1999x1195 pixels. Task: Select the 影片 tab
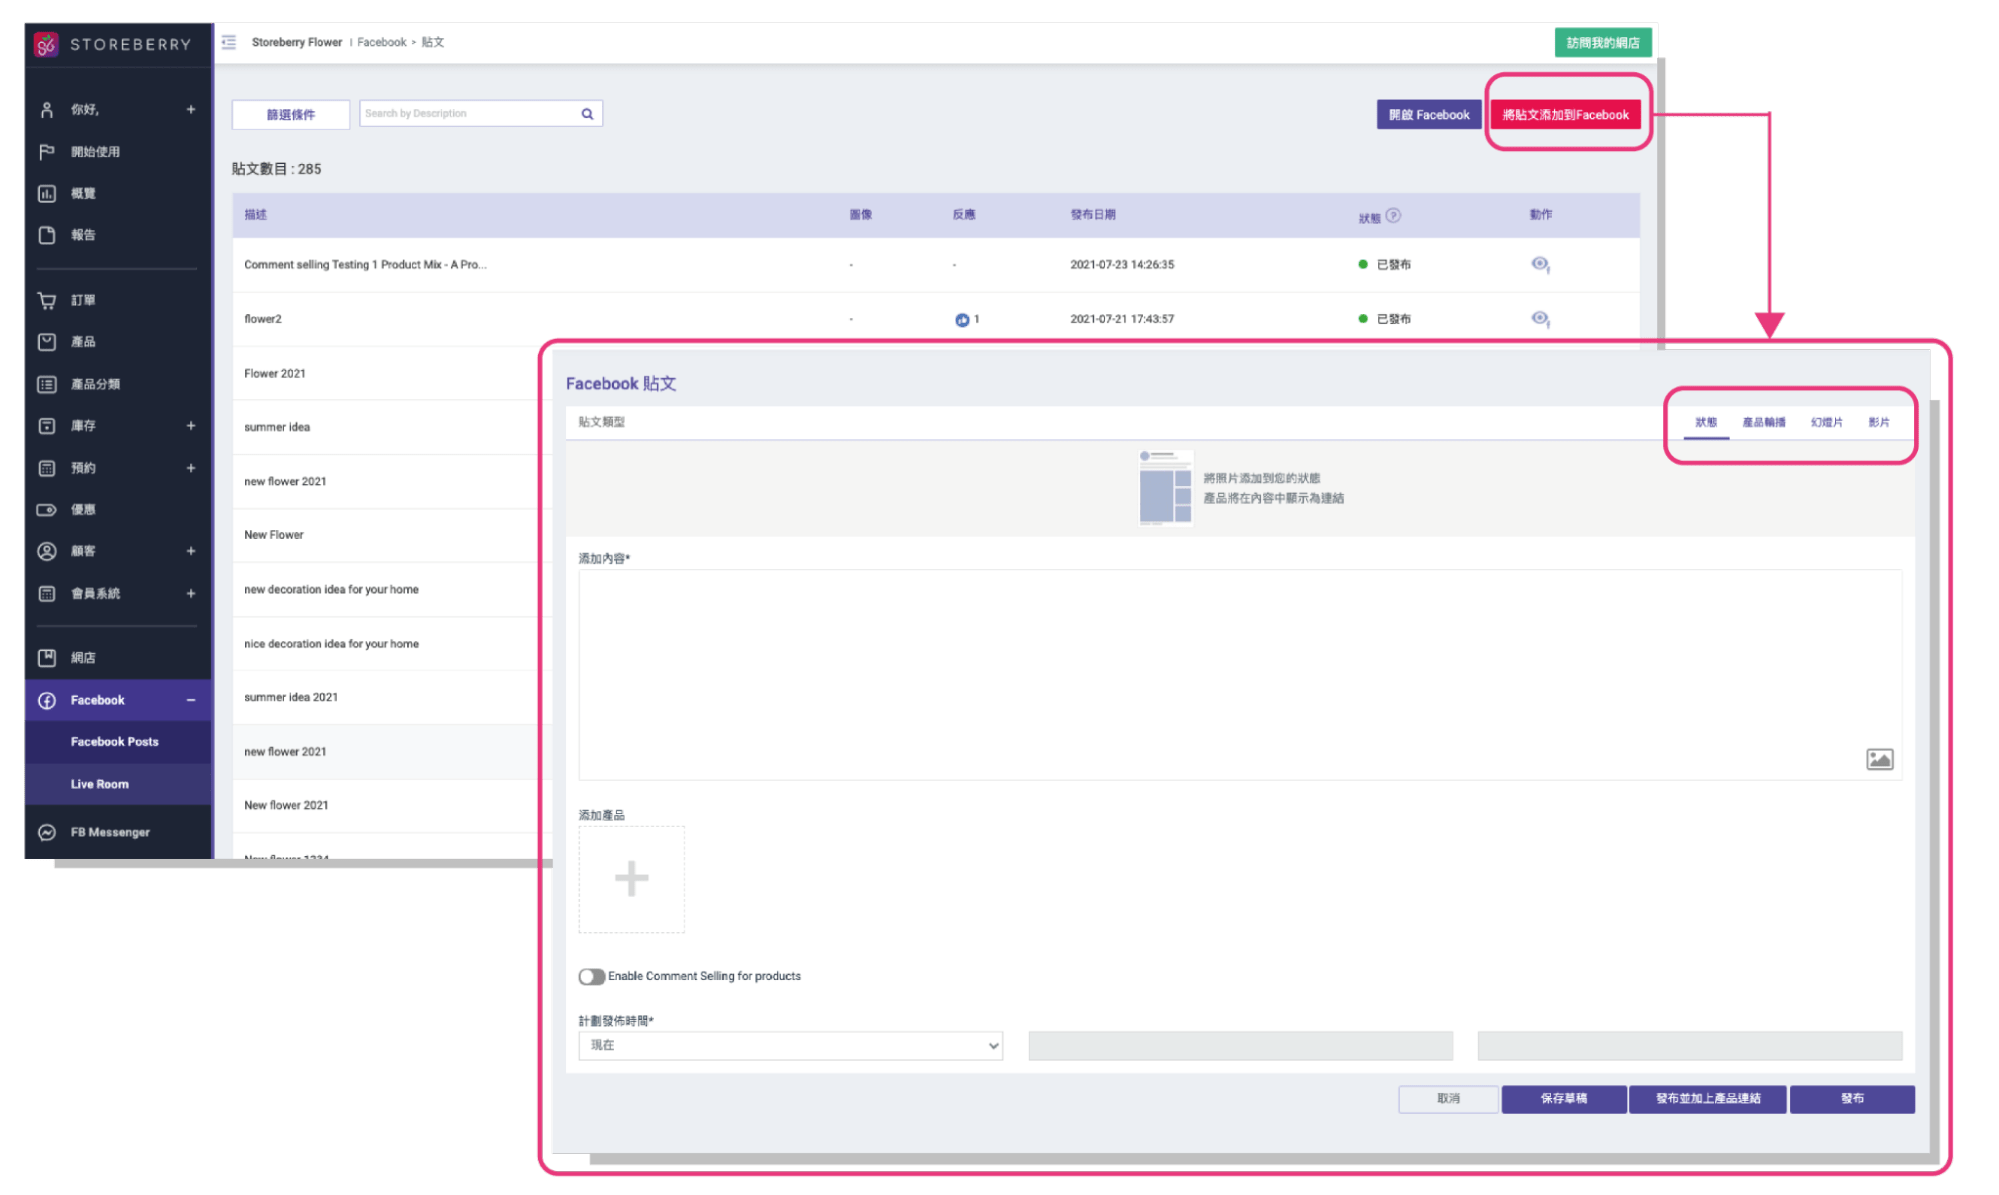1879,423
